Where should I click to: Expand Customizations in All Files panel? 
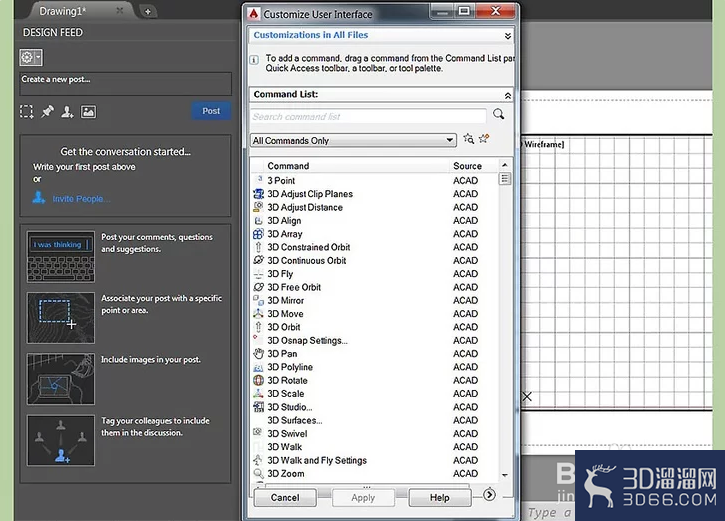click(x=508, y=36)
